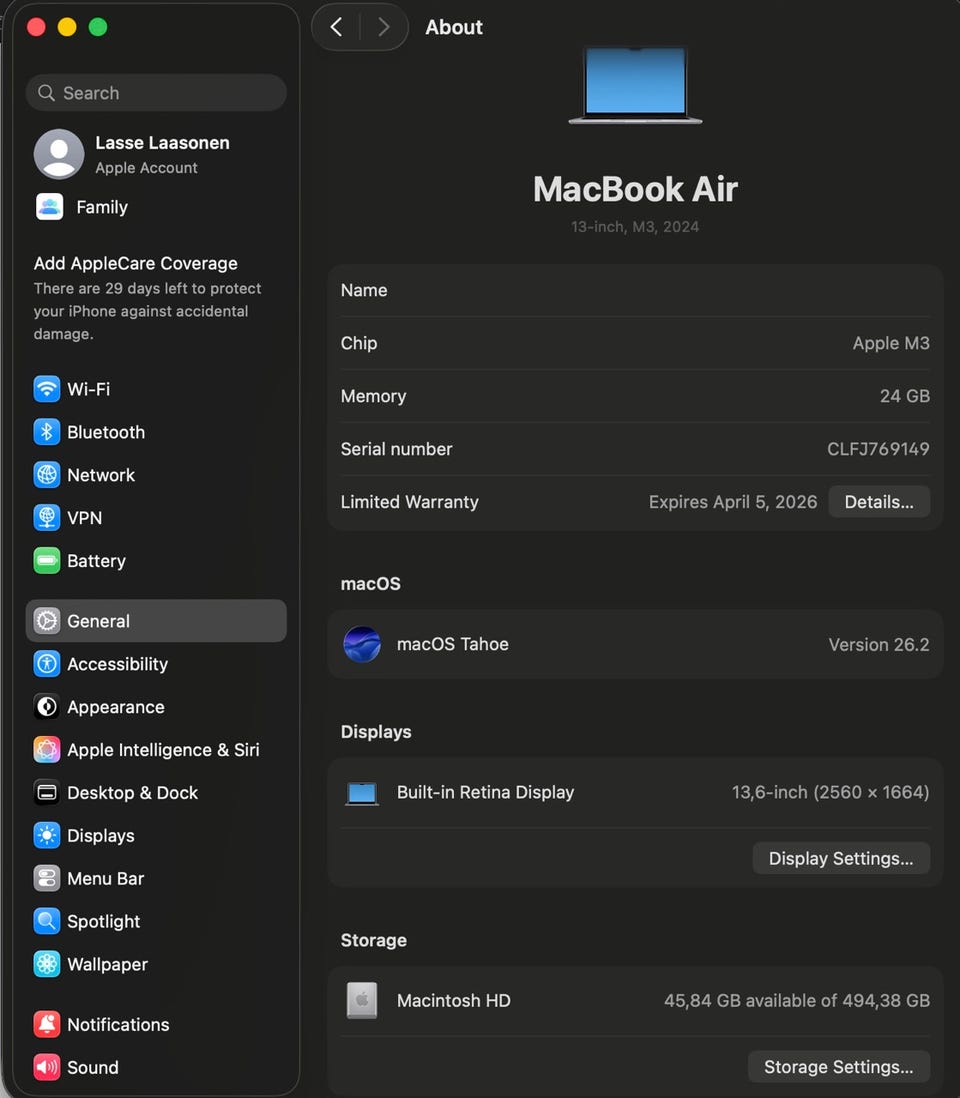Select Apple Intelligence & Siri label

point(163,750)
